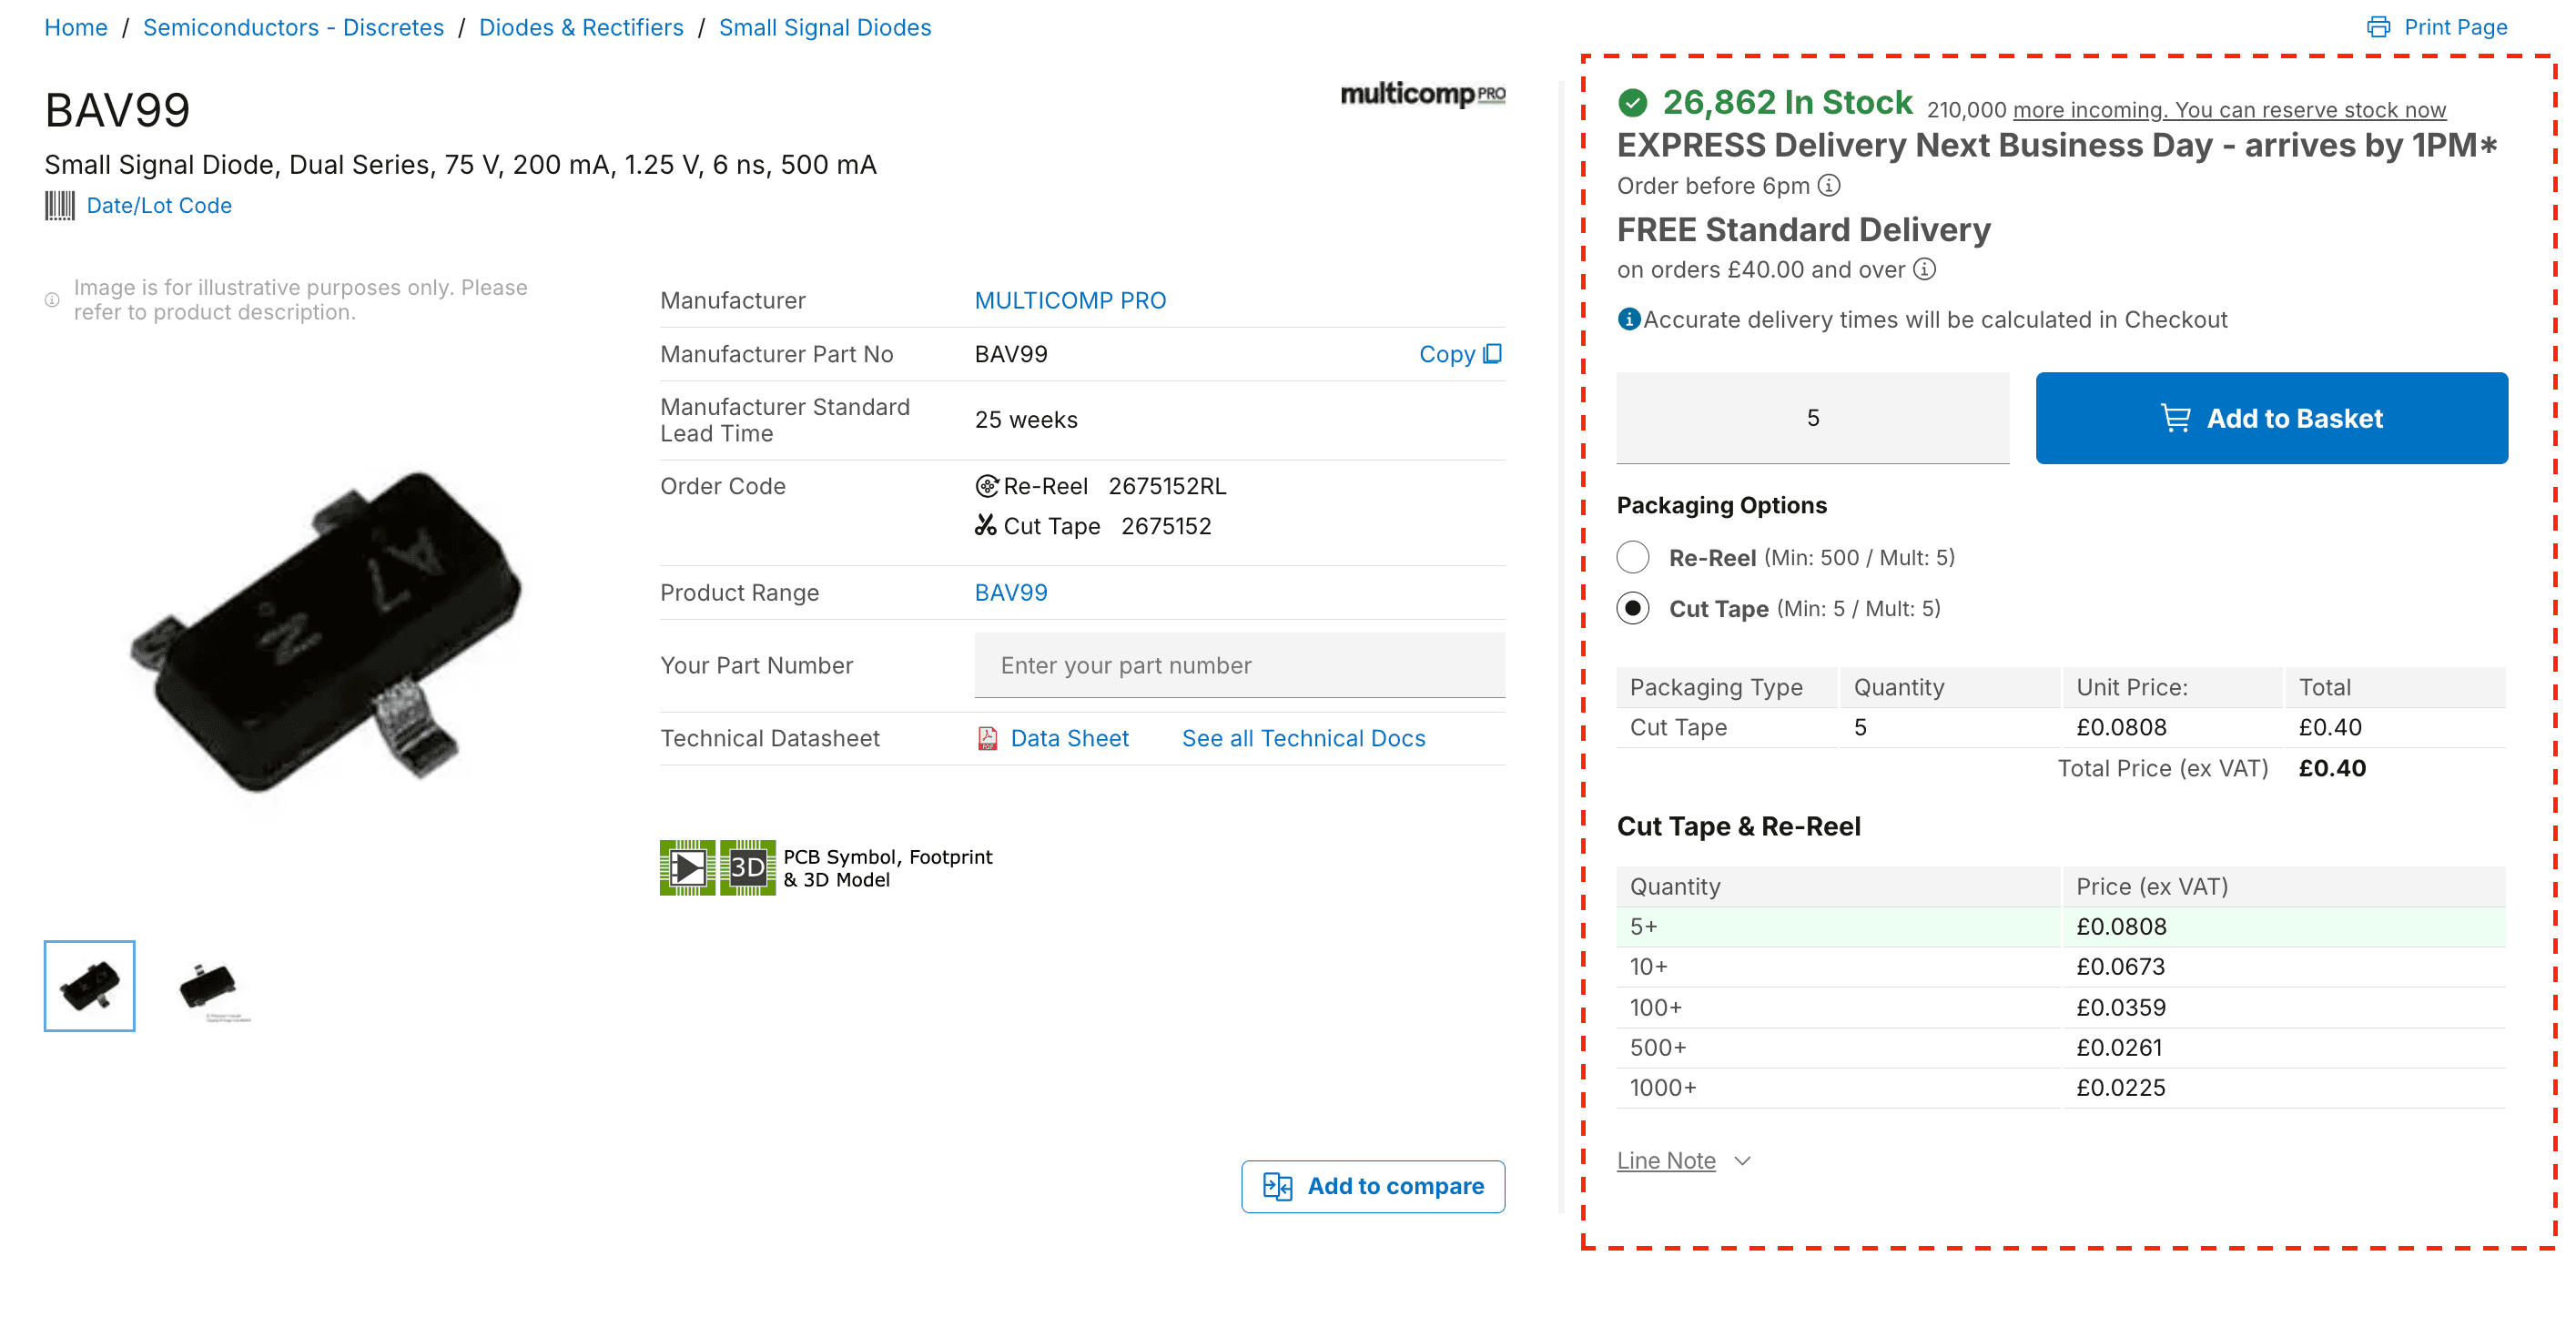This screenshot has width=2576, height=1327.
Task: Click info icon next to orders £40.00 and over
Action: 1925,269
